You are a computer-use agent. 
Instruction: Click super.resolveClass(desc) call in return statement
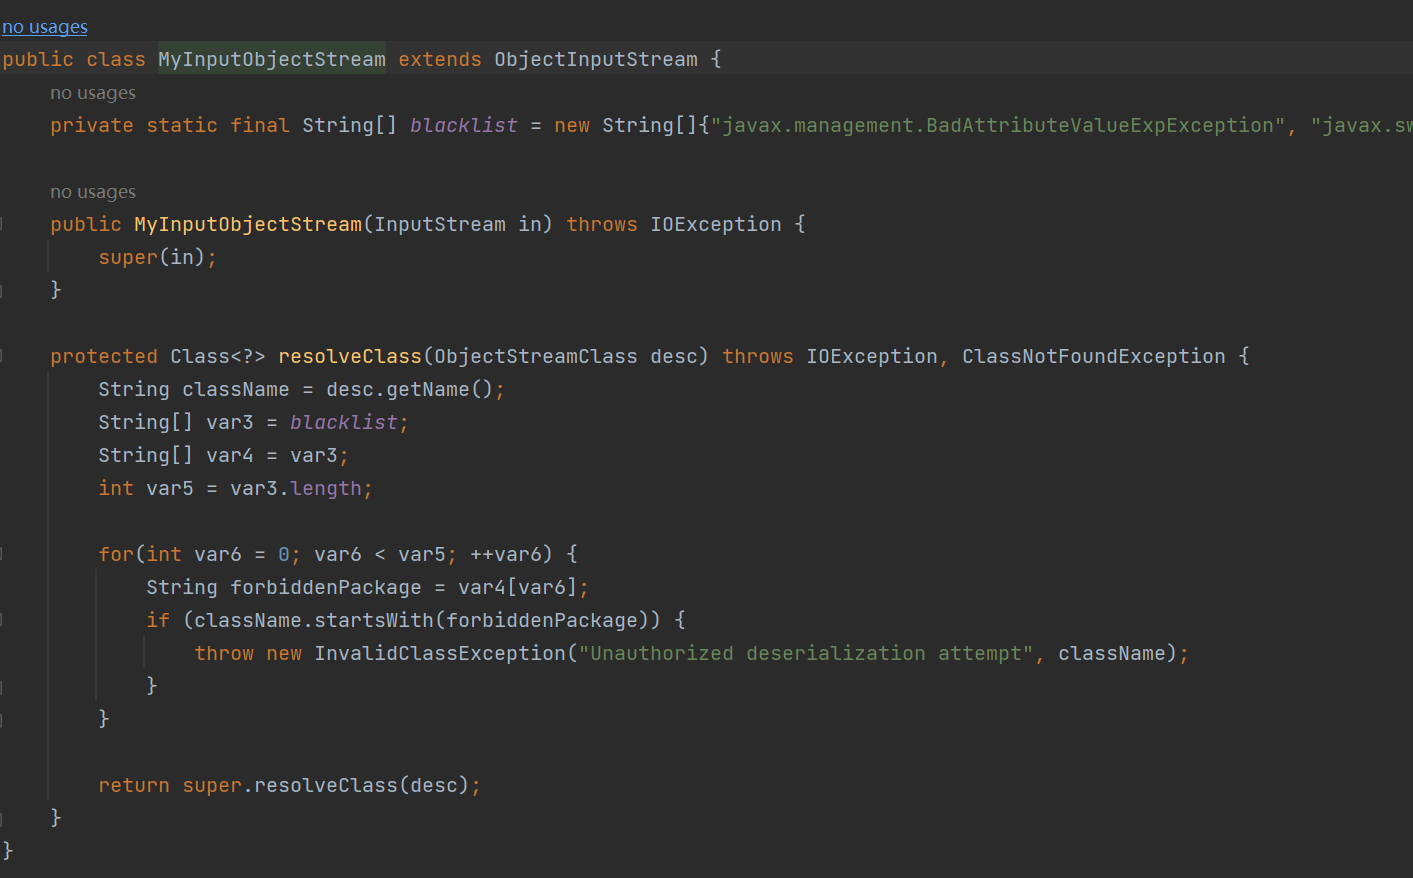tap(326, 785)
